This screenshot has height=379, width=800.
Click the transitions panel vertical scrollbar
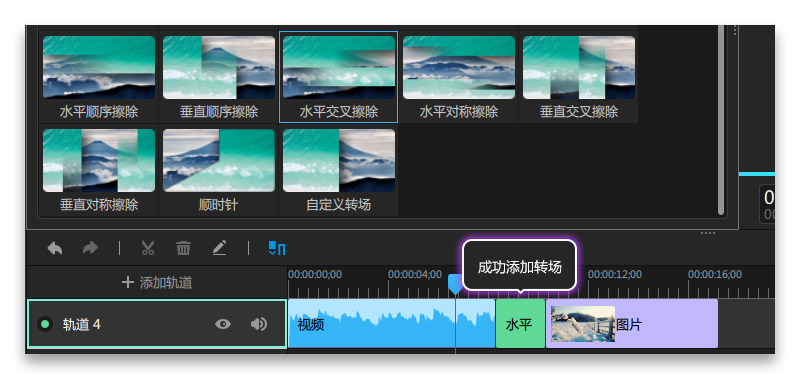(x=721, y=120)
